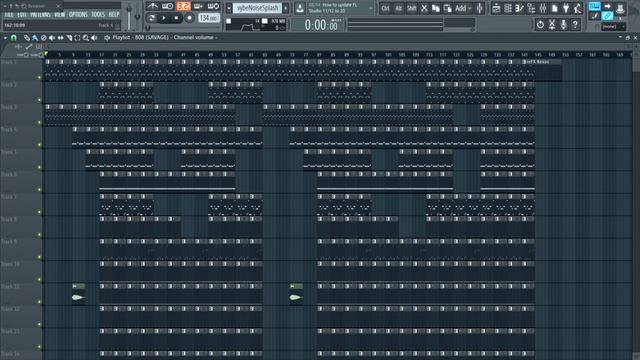Click the one-click audio recording microphone icon
This screenshot has height=360, width=640.
point(564,25)
